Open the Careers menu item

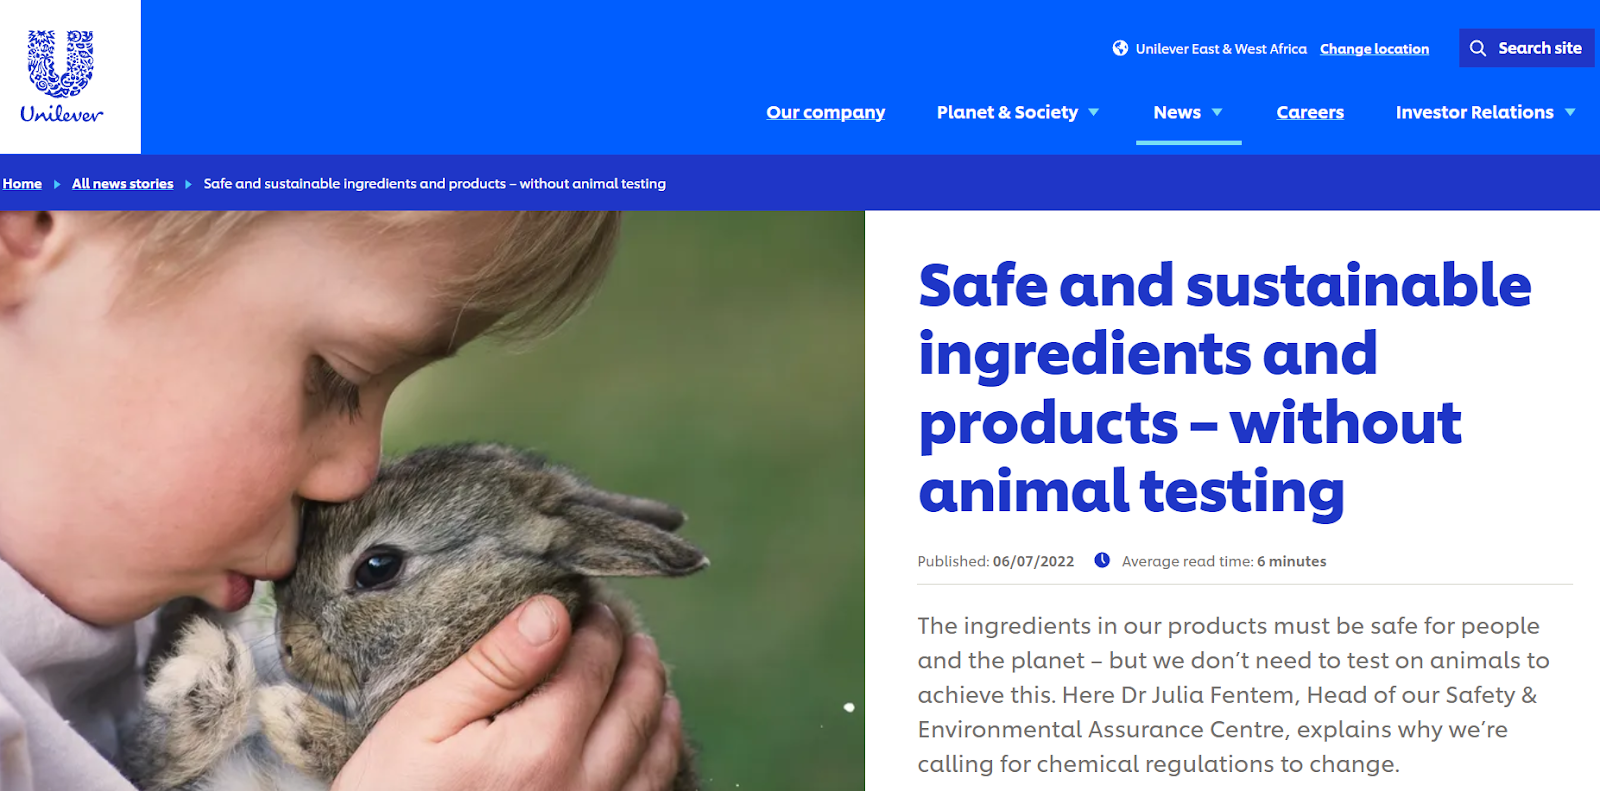click(x=1310, y=112)
